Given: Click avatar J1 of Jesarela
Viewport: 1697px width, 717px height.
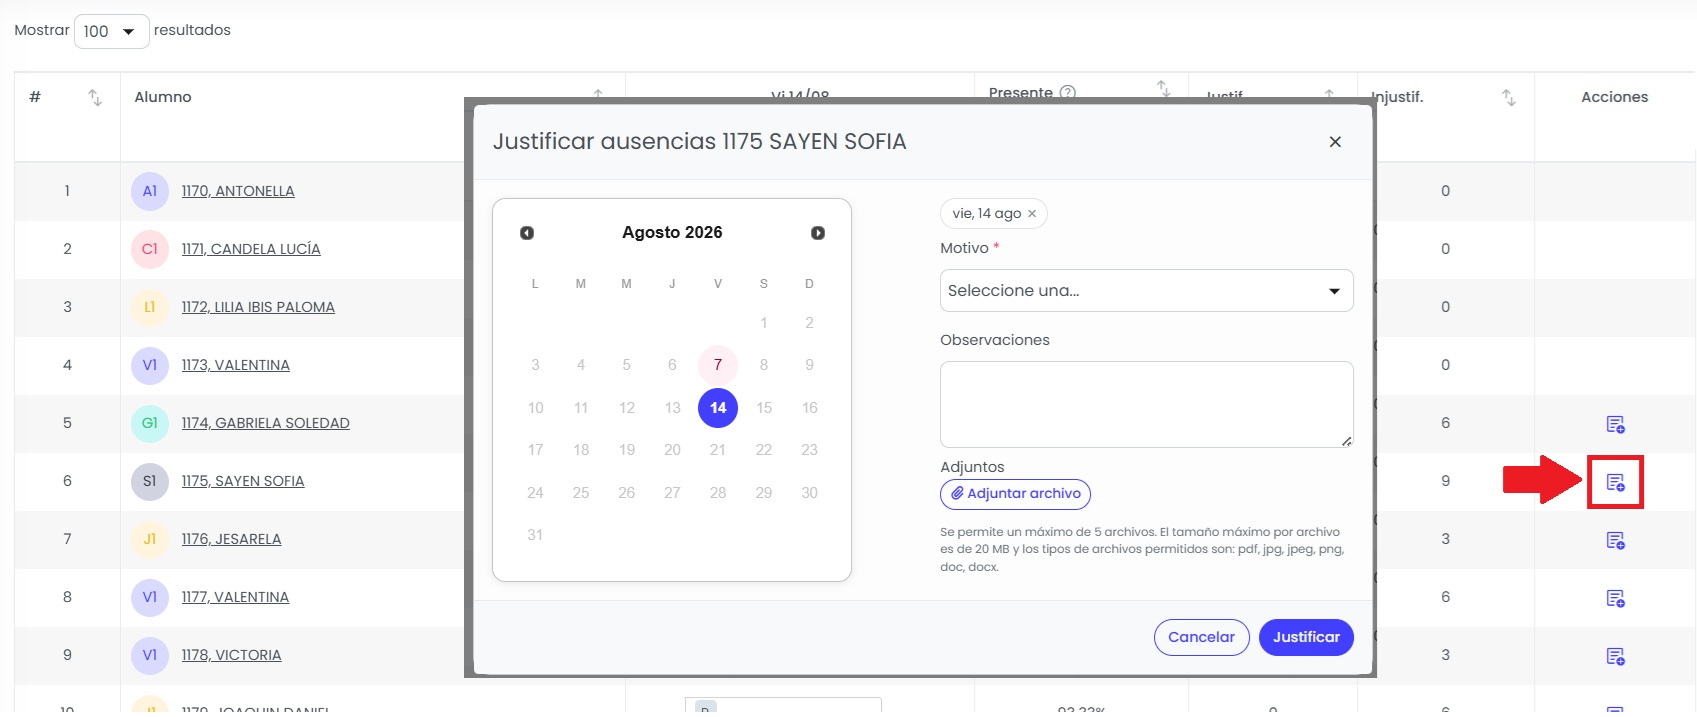Looking at the screenshot, I should 150,539.
